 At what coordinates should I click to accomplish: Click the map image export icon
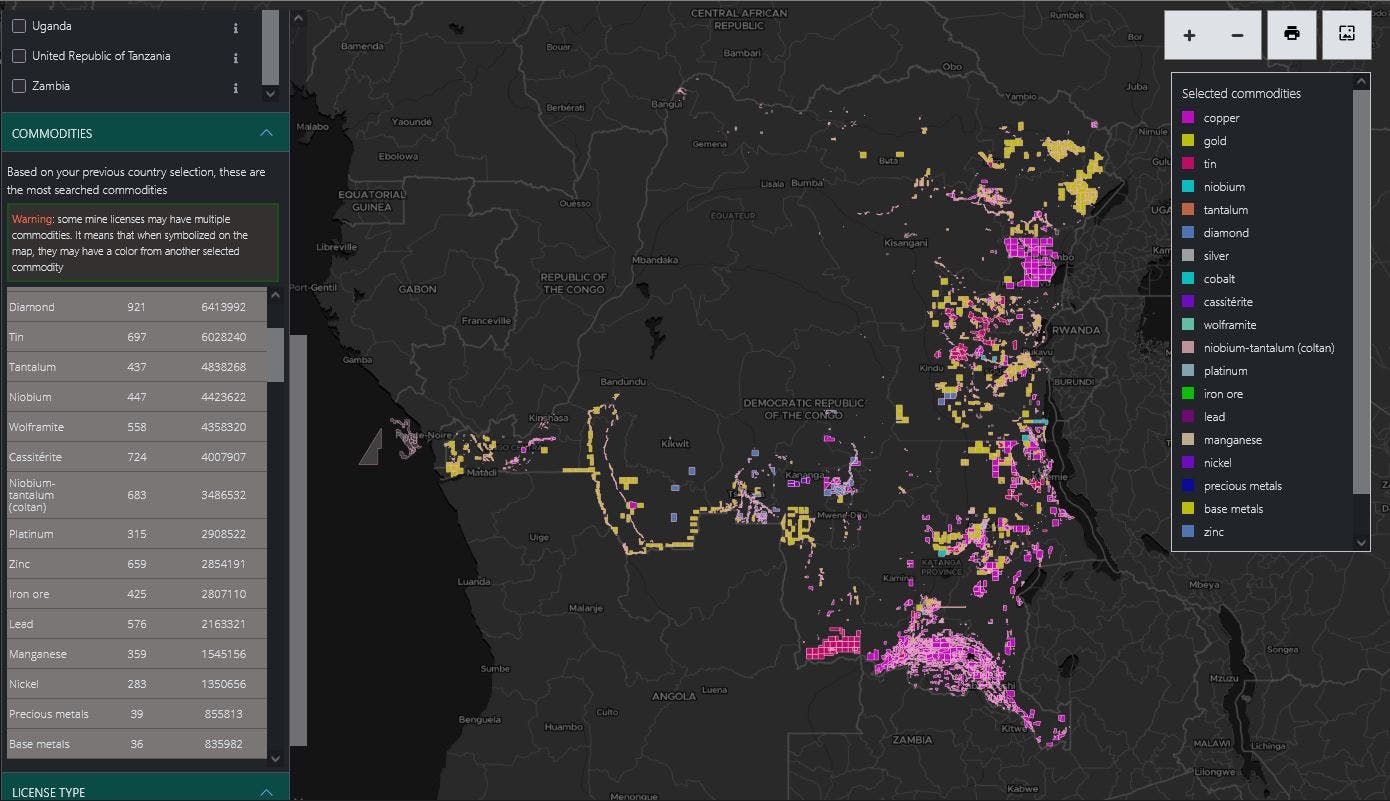1347,35
